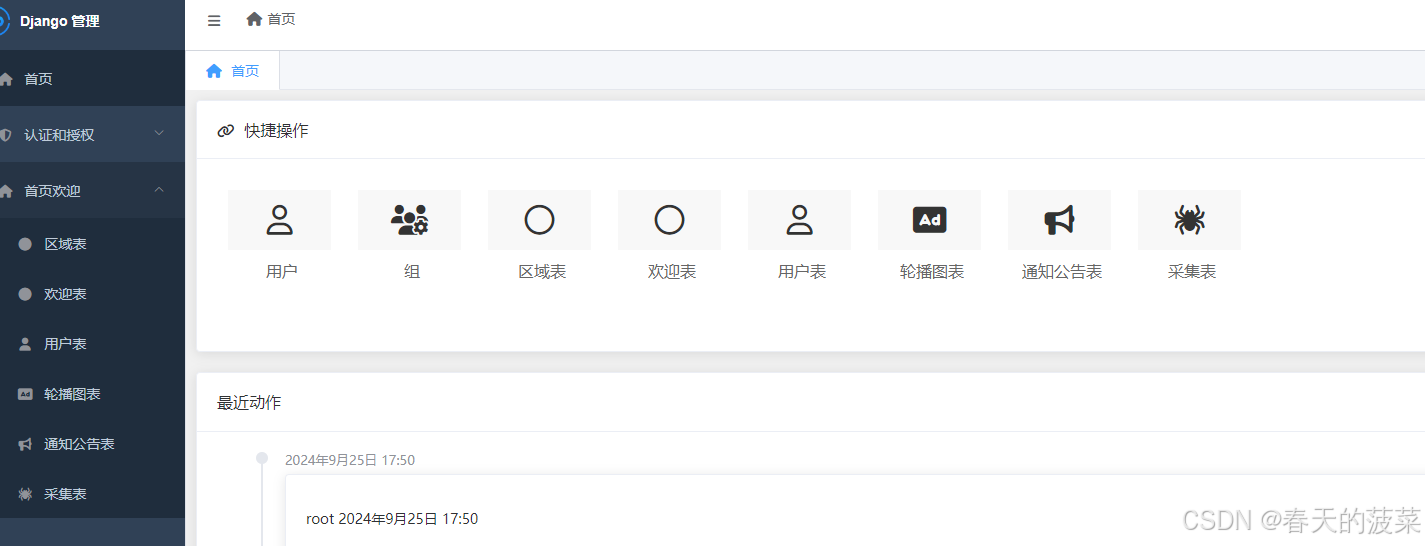The height and width of the screenshot is (546, 1425).
Task: Open the 认证和授权 sidebar menu
Action: pyautogui.click(x=92, y=135)
